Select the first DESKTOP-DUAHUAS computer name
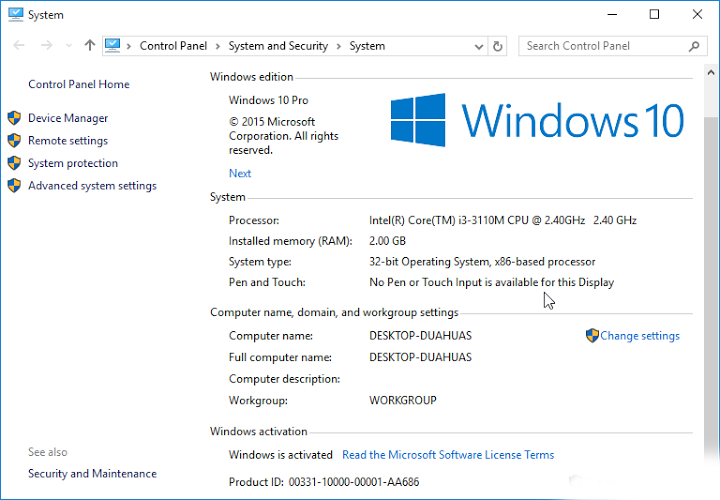The height and width of the screenshot is (500, 720). [421, 336]
